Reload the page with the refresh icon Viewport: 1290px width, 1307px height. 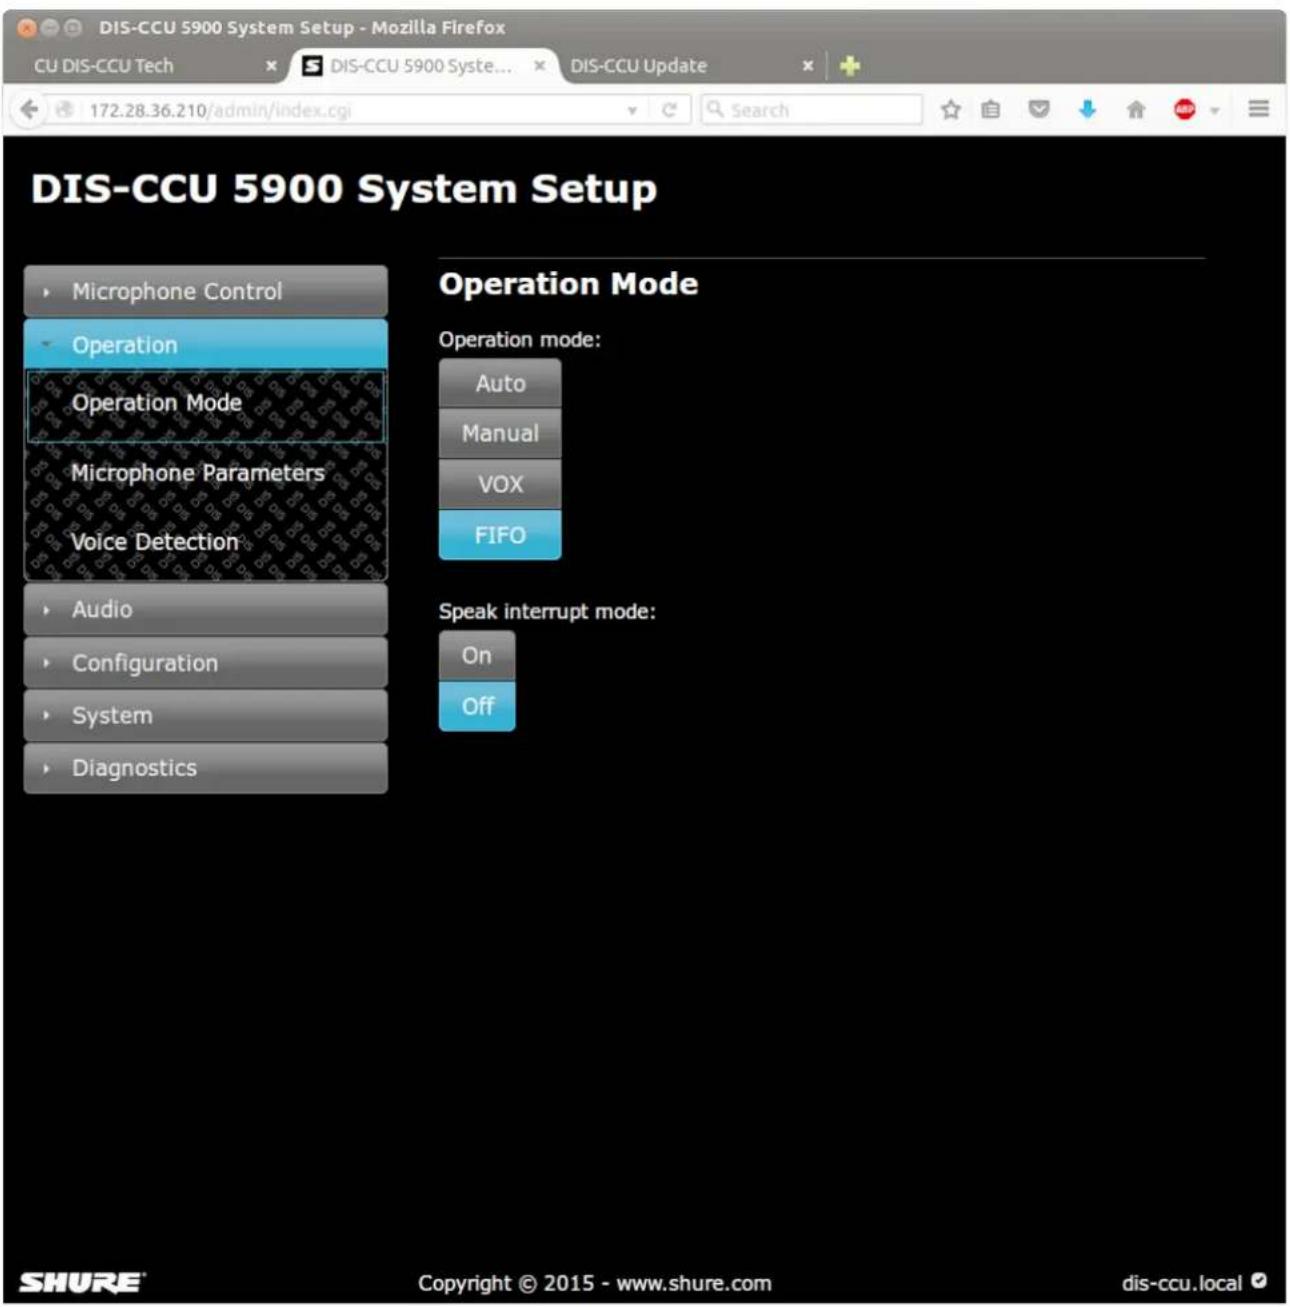[x=669, y=110]
